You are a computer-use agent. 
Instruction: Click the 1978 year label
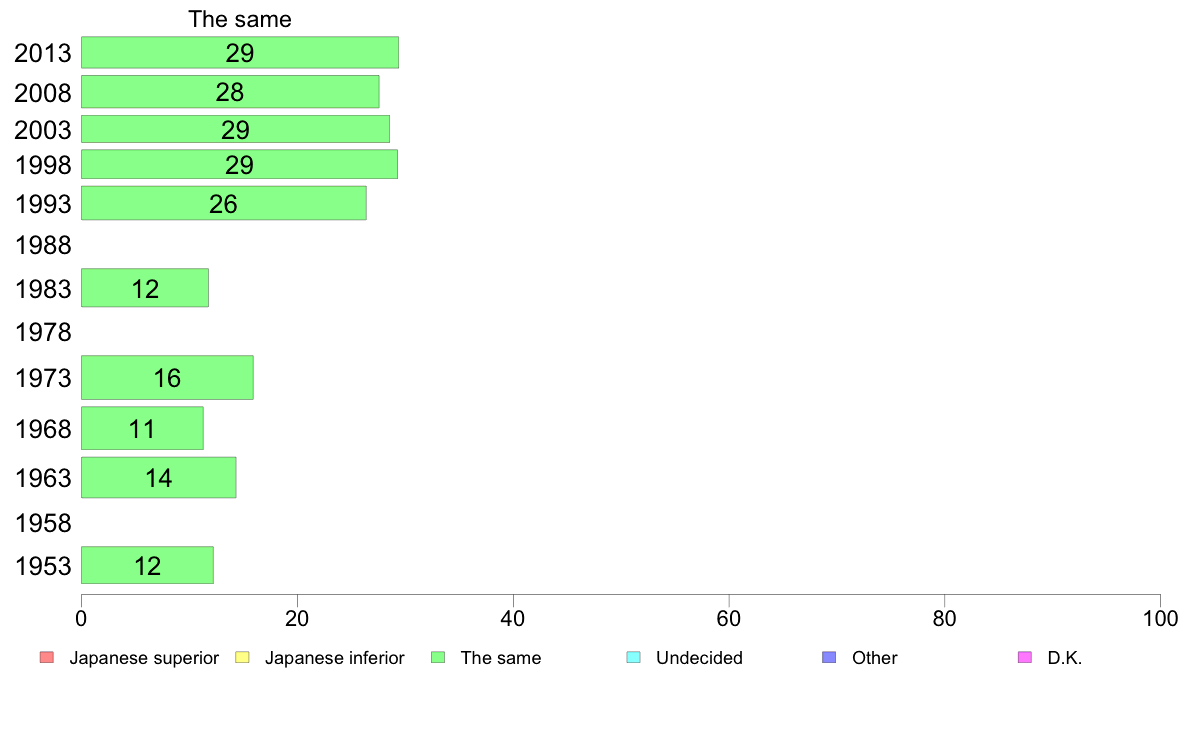(x=43, y=332)
